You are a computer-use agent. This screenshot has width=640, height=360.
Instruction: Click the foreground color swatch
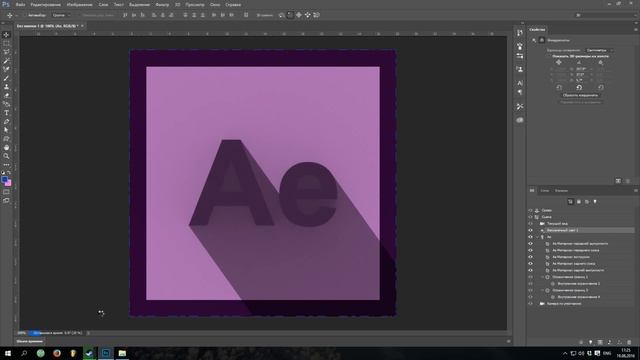(4, 180)
